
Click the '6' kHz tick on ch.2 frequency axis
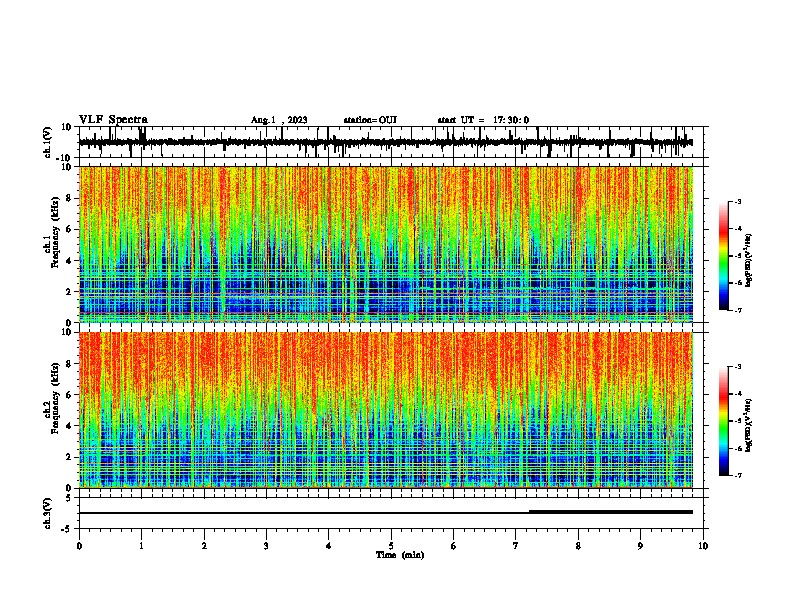click(70, 395)
